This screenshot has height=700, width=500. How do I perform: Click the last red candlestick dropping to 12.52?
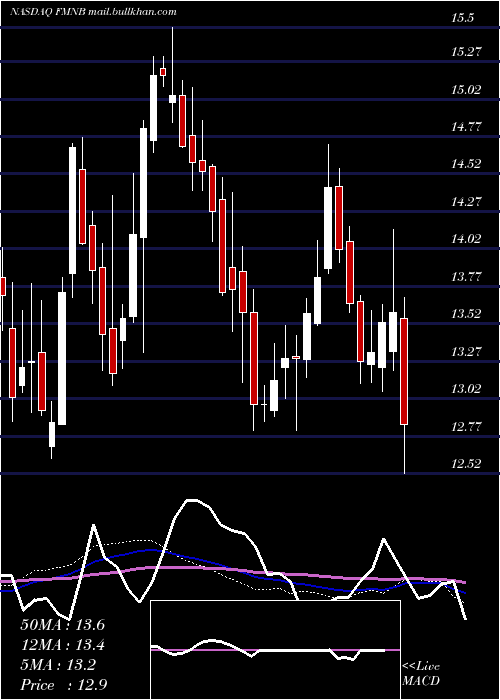click(404, 371)
